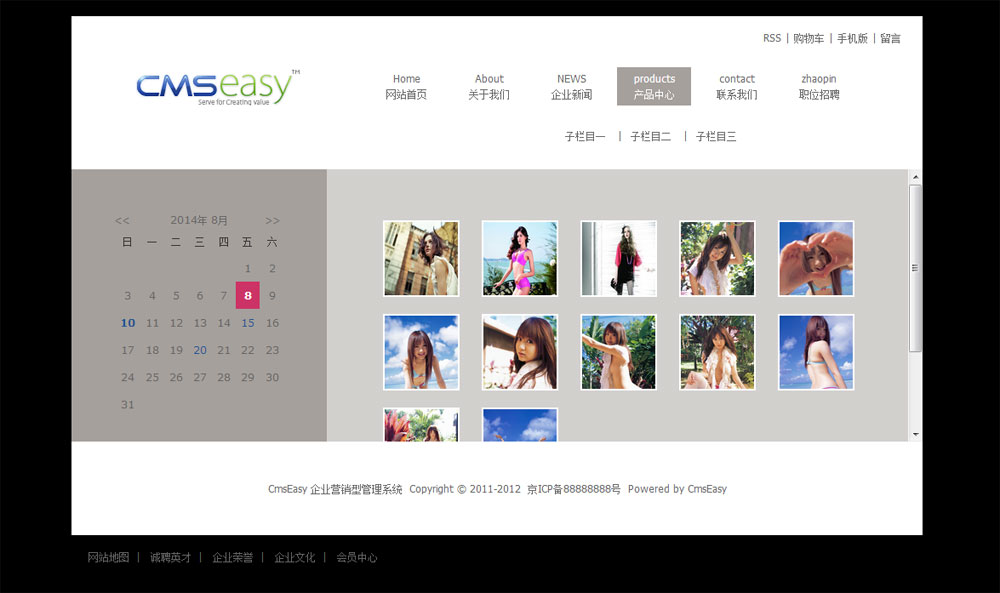Open the products 产品中心 menu tab
The height and width of the screenshot is (593, 1000).
tap(654, 87)
